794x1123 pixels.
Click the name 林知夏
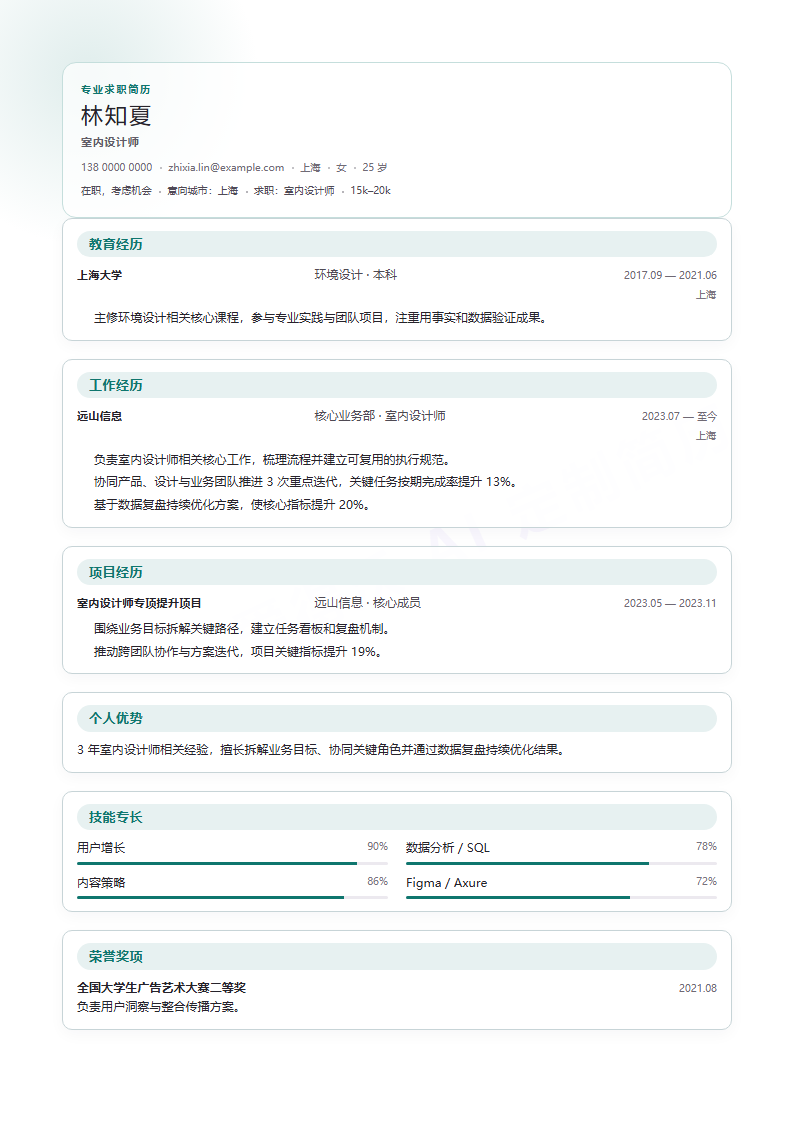point(115,115)
